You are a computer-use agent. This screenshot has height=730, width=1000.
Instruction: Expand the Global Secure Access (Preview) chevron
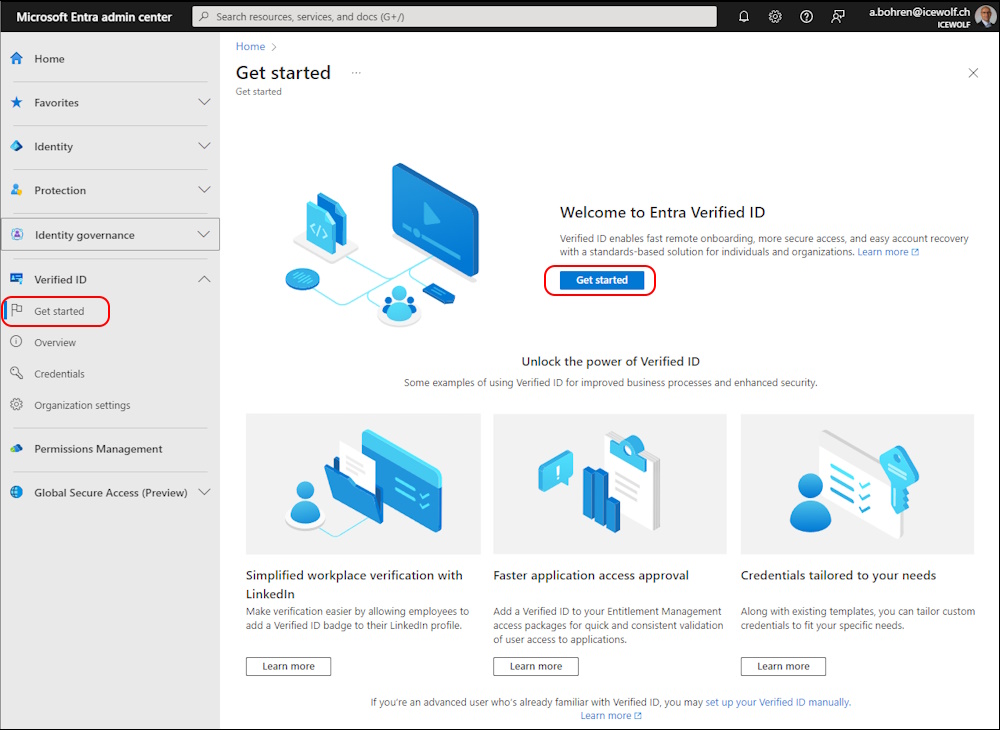[x=204, y=492]
